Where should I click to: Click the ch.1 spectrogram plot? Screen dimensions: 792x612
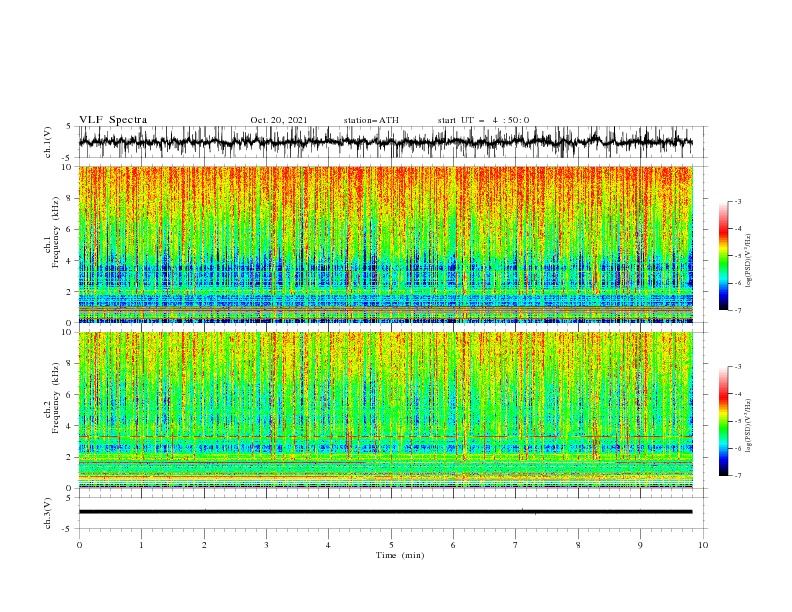(386, 244)
